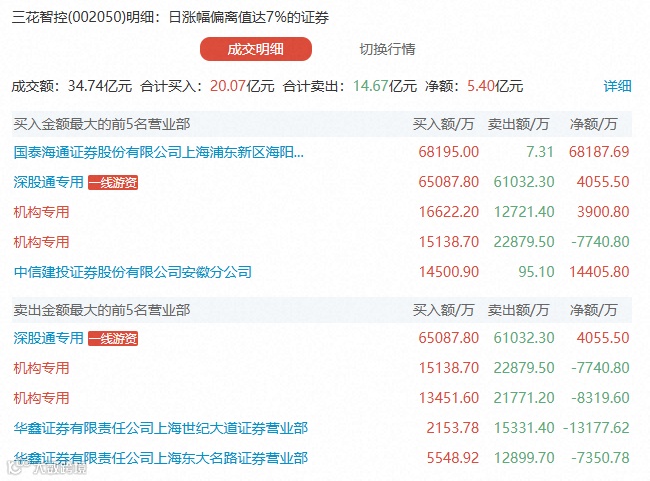This screenshot has height=481, width=650.
Task: Click net amount 14405.80
Action: pyautogui.click(x=599, y=272)
